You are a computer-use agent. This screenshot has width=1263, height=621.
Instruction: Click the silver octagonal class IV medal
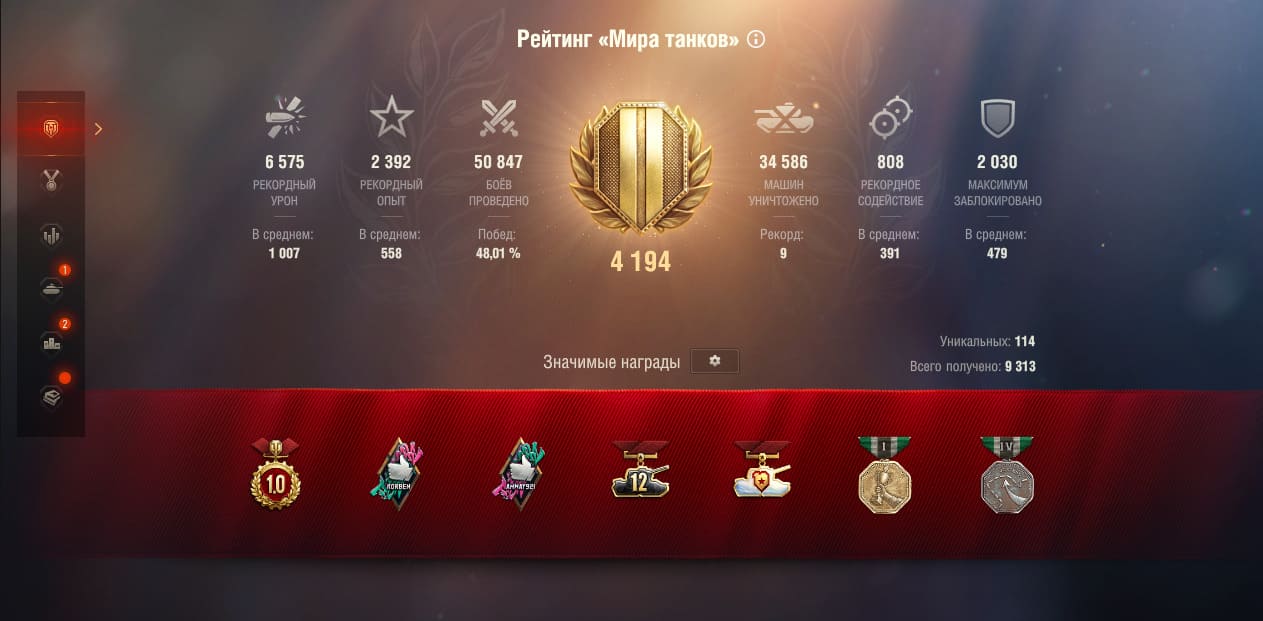pos(1007,475)
